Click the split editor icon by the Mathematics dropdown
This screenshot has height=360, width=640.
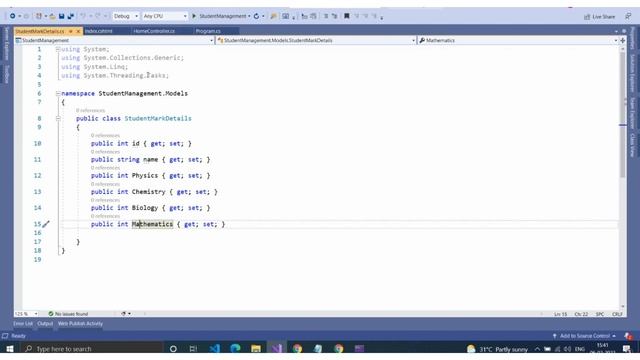coord(623,40)
